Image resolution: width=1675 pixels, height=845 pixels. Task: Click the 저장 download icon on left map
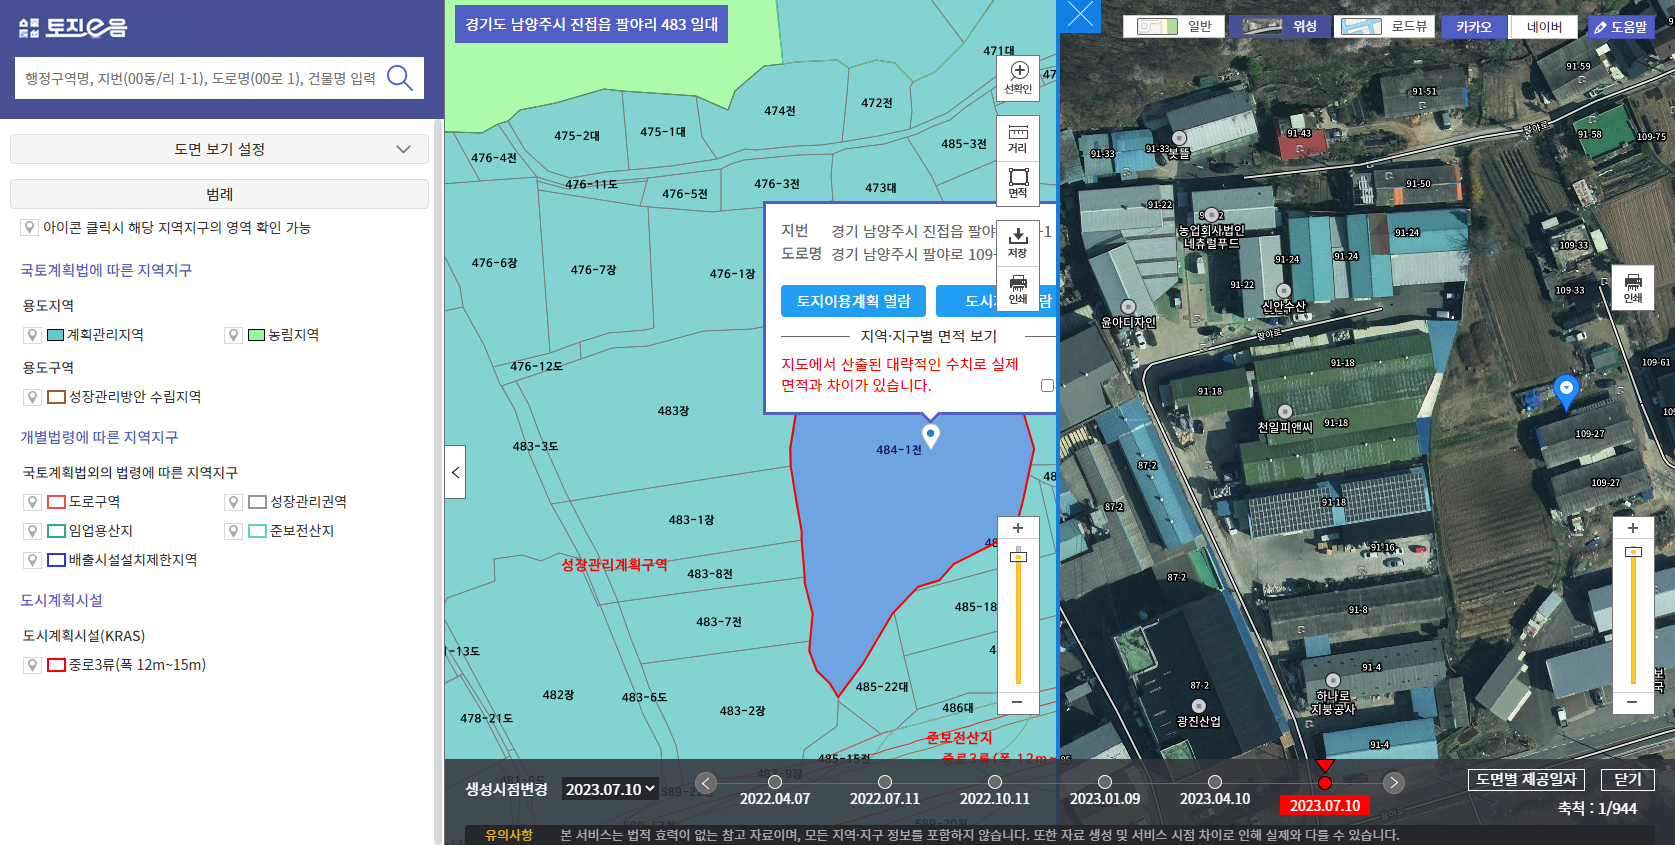click(1018, 243)
